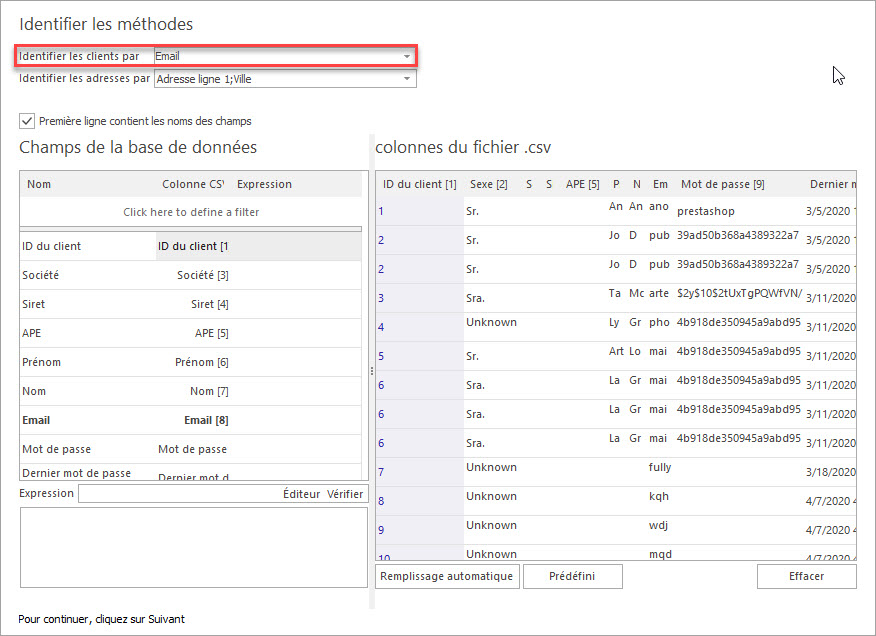The width and height of the screenshot is (876, 636).
Task: Select the 'Mot de passe' field row
Action: [191, 449]
